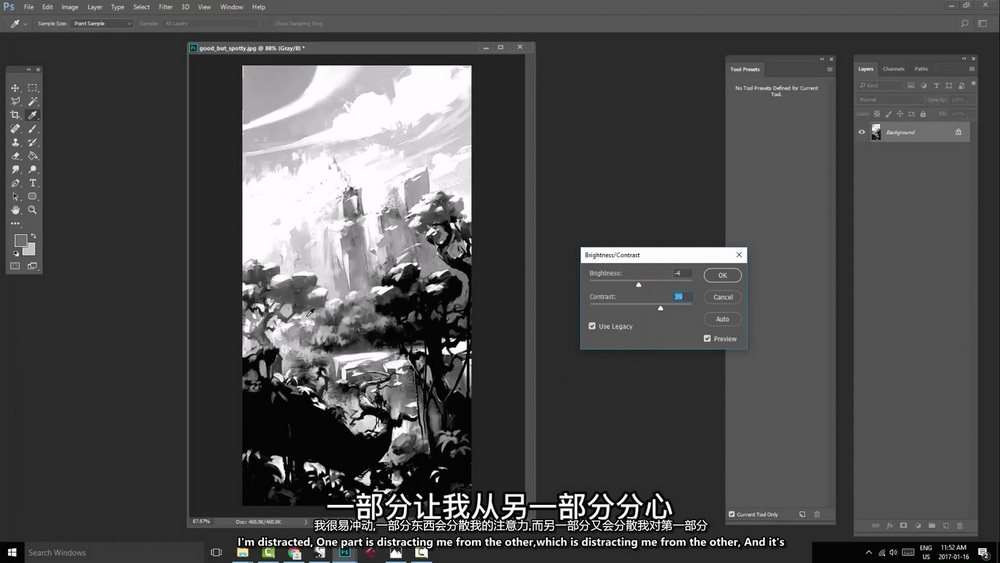This screenshot has width=1000, height=563.
Task: Switch to the Paths tab
Action: (921, 69)
